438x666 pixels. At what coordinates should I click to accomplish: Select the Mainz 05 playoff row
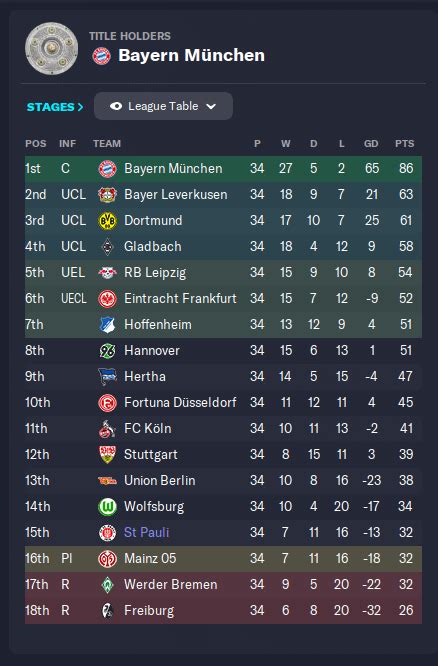[x=223, y=559]
